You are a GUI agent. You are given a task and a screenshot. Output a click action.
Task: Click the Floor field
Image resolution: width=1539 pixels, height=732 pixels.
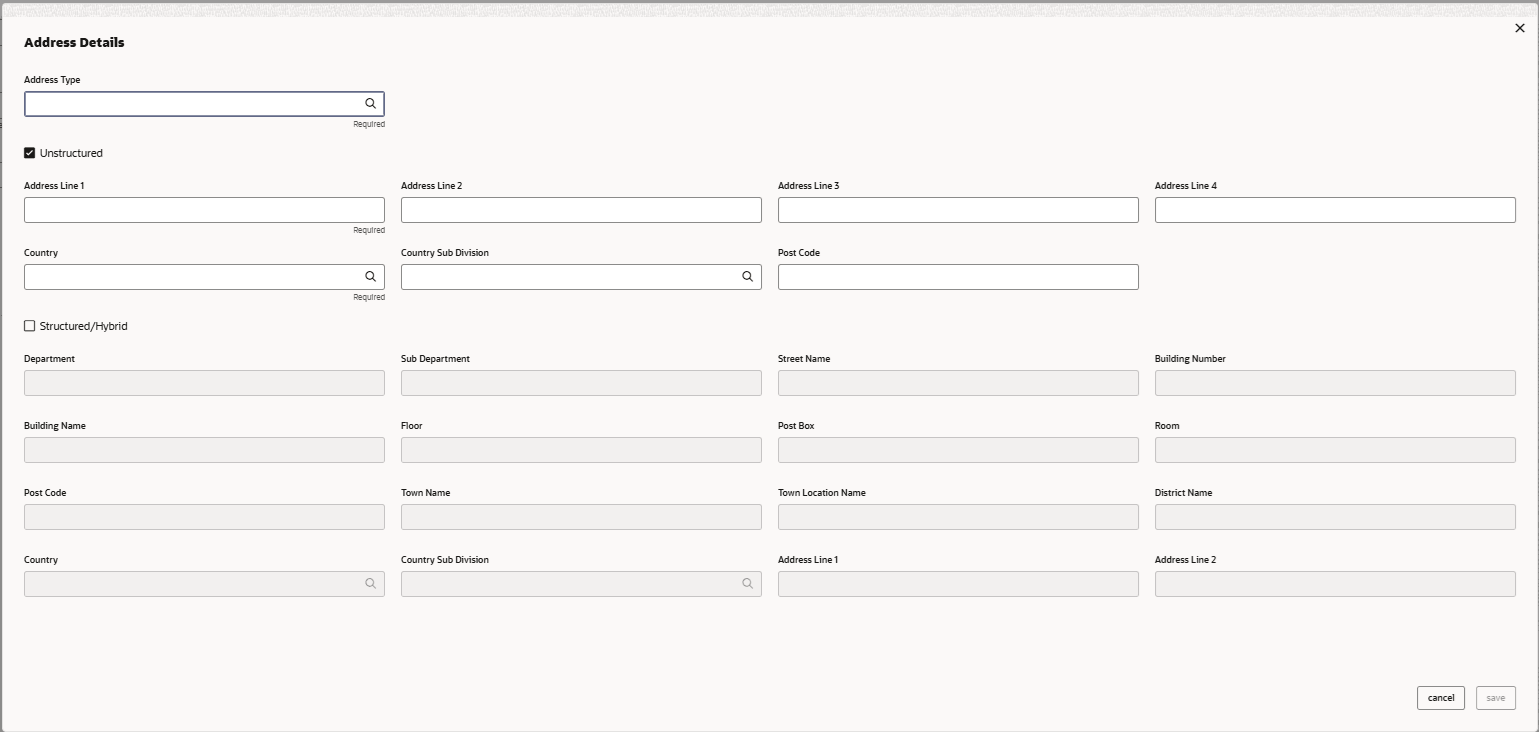click(x=581, y=450)
